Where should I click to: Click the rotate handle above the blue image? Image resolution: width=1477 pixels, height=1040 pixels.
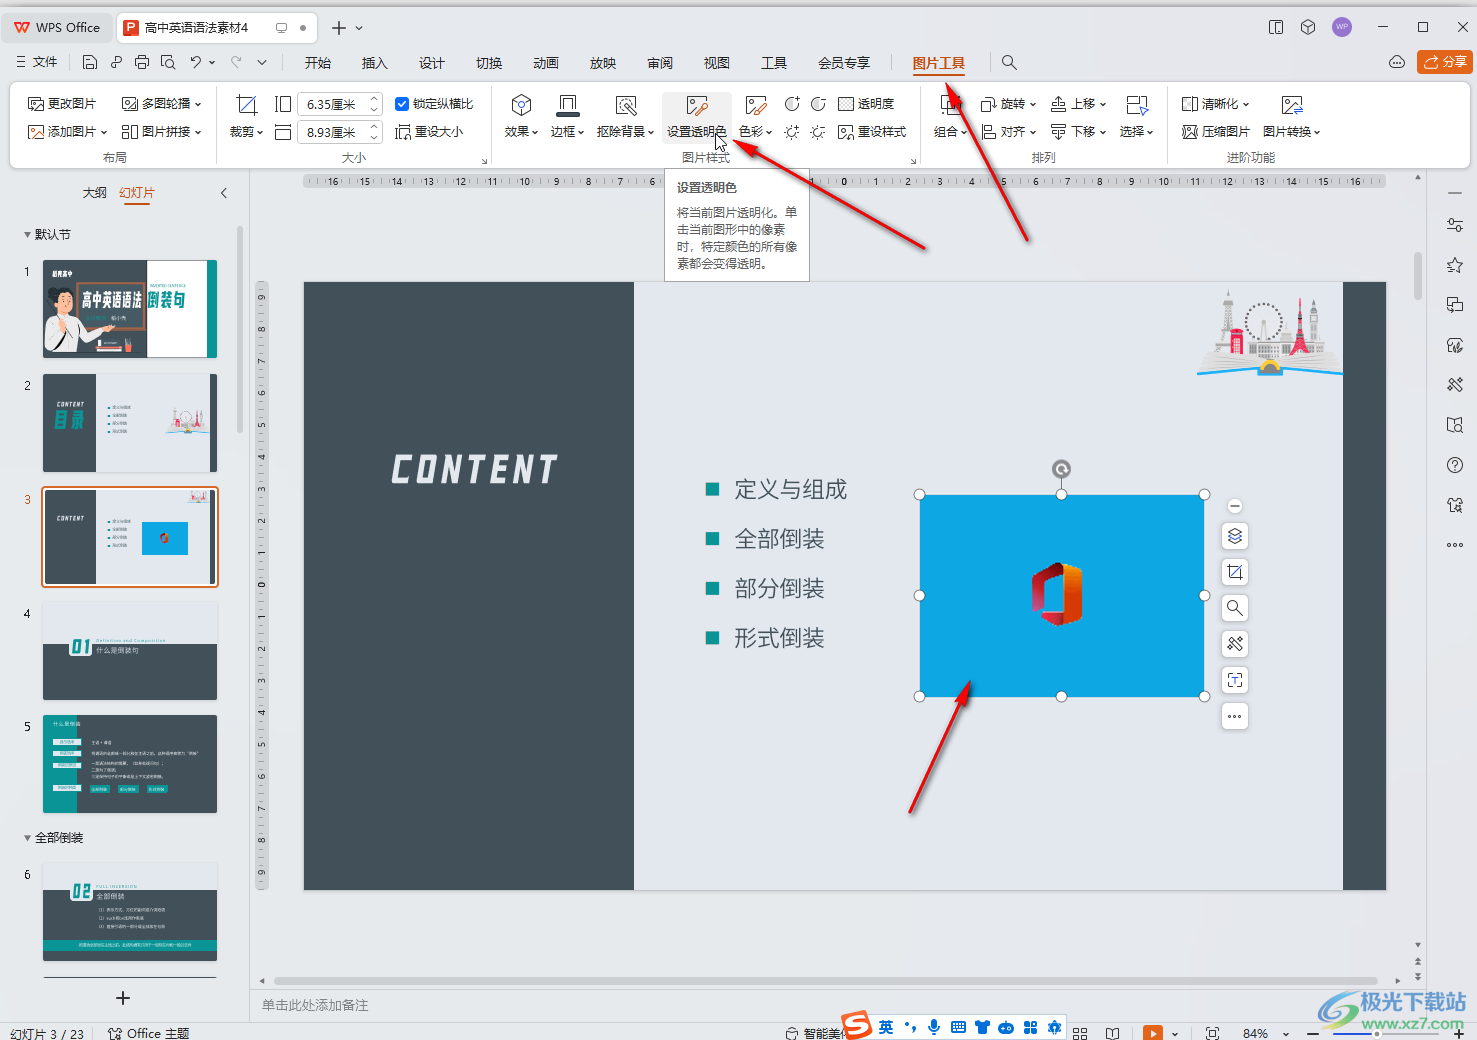click(1061, 469)
